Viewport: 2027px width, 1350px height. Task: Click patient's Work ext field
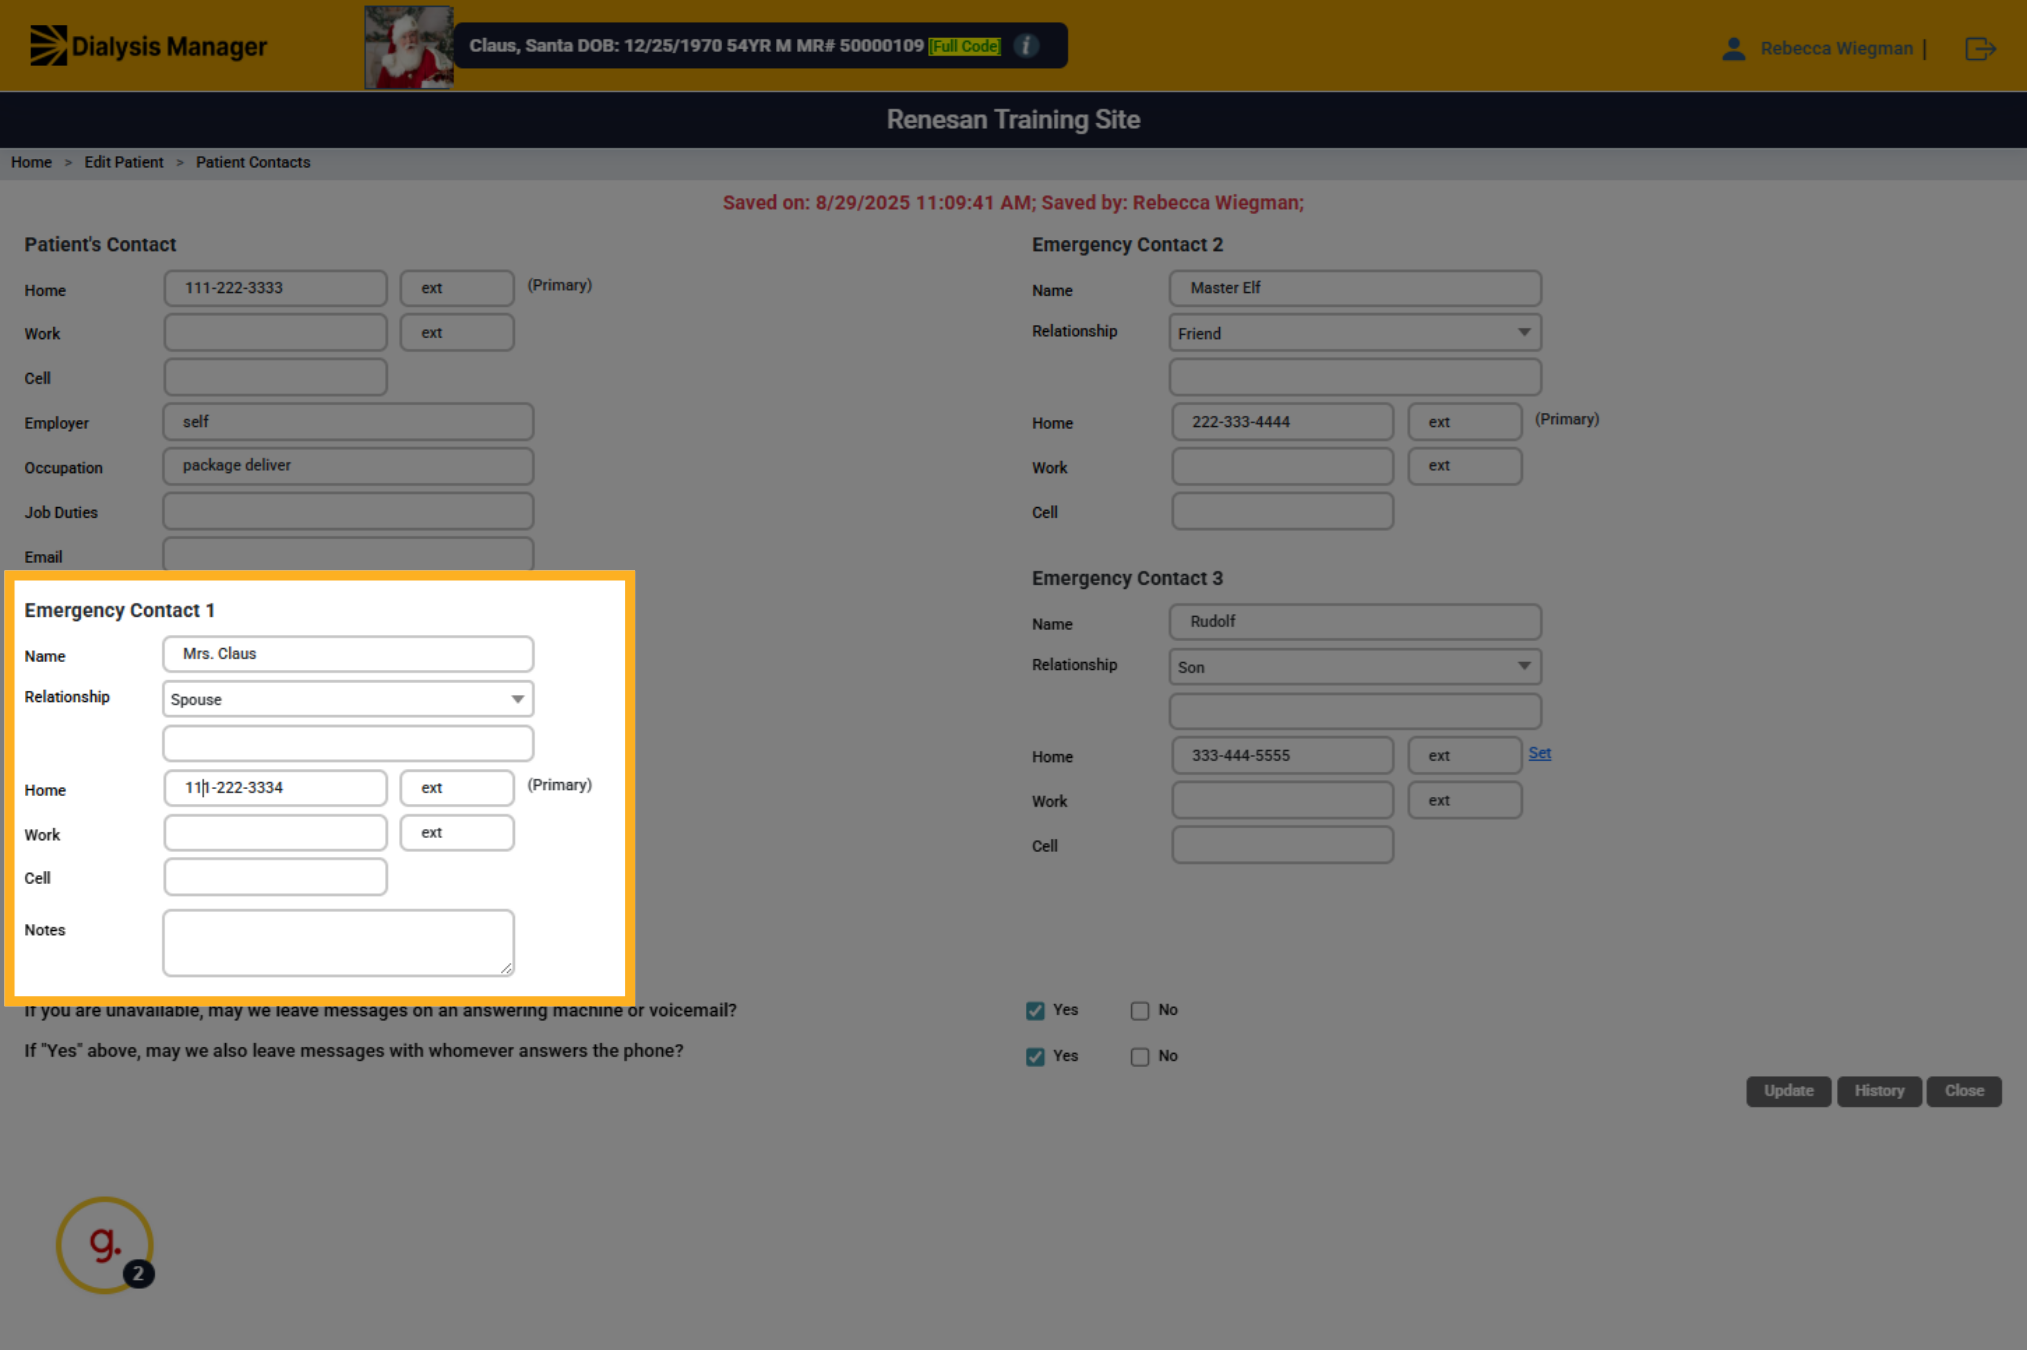pyautogui.click(x=457, y=333)
